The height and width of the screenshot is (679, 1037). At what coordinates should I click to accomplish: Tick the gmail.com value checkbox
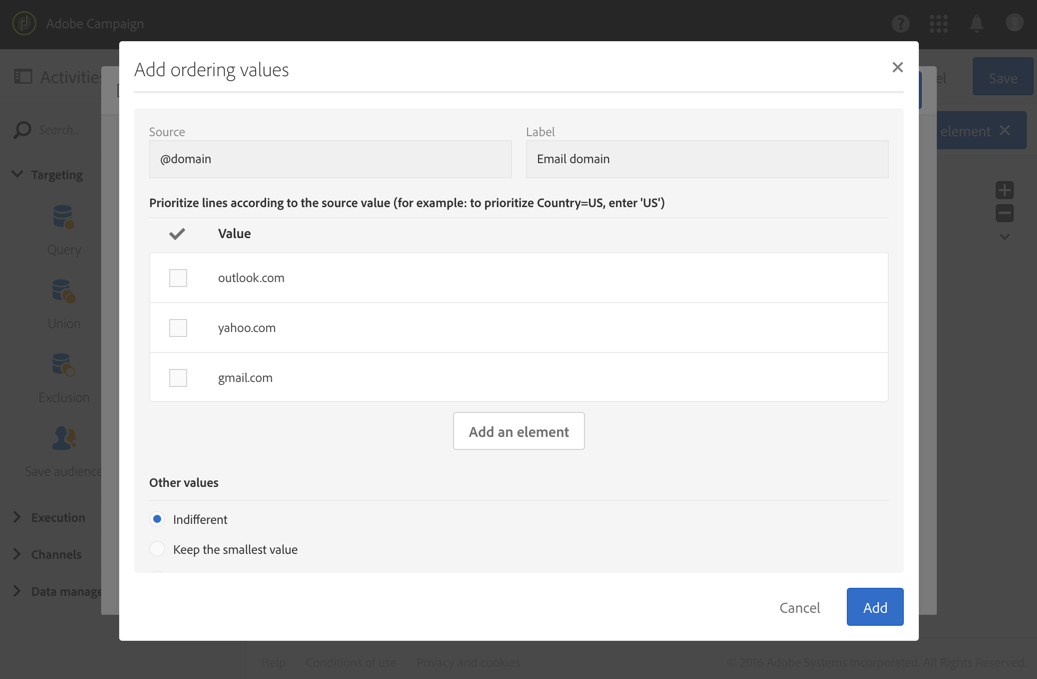(x=178, y=378)
